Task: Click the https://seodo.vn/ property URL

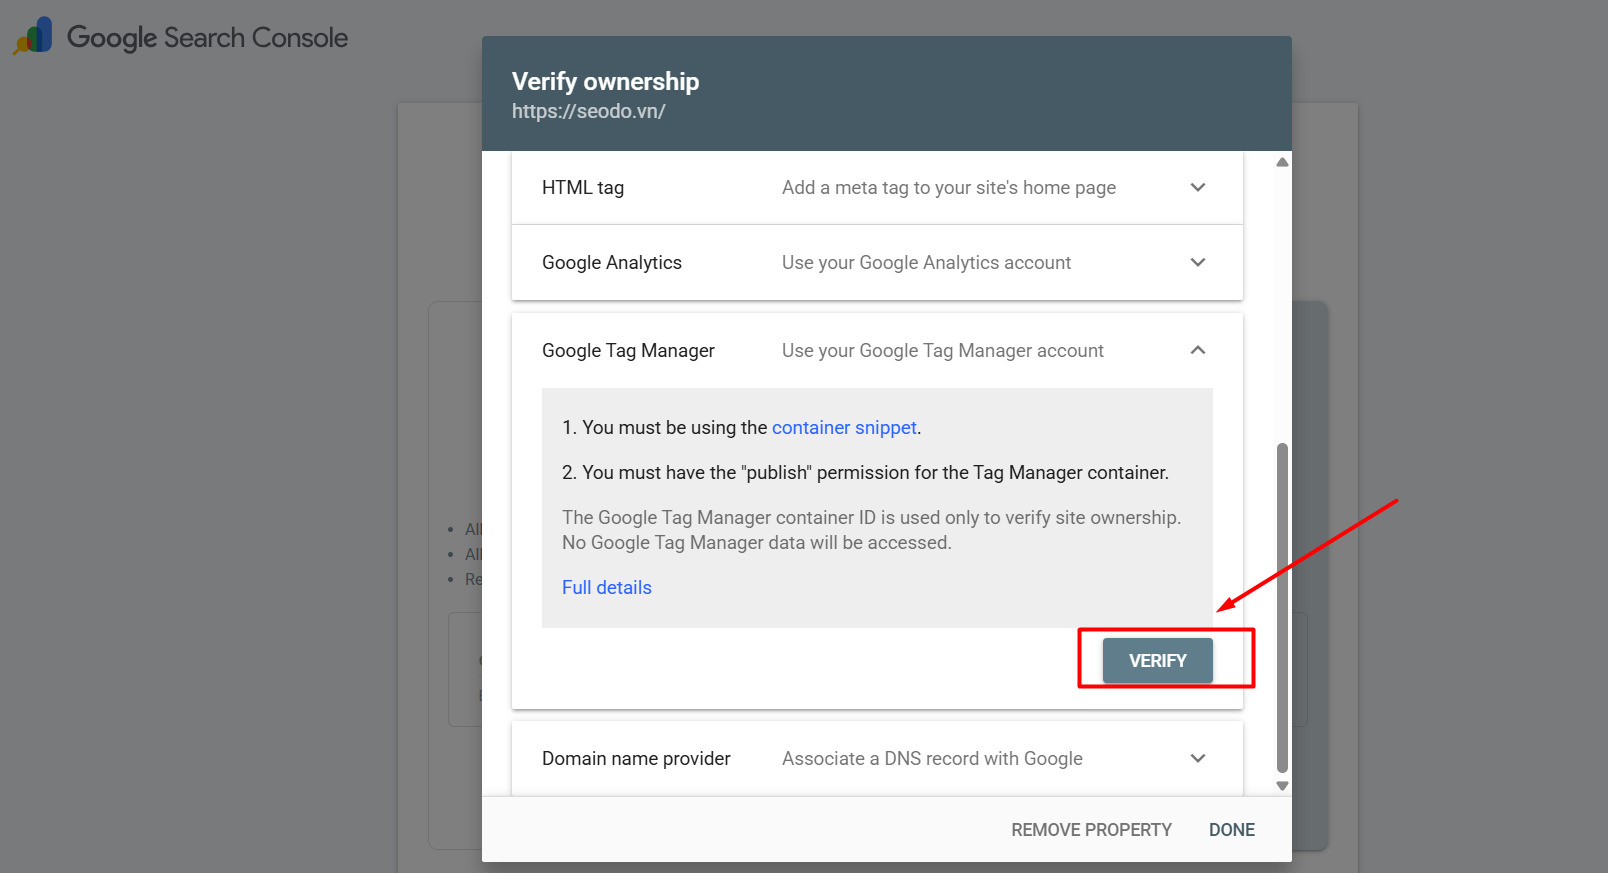Action: (x=589, y=111)
